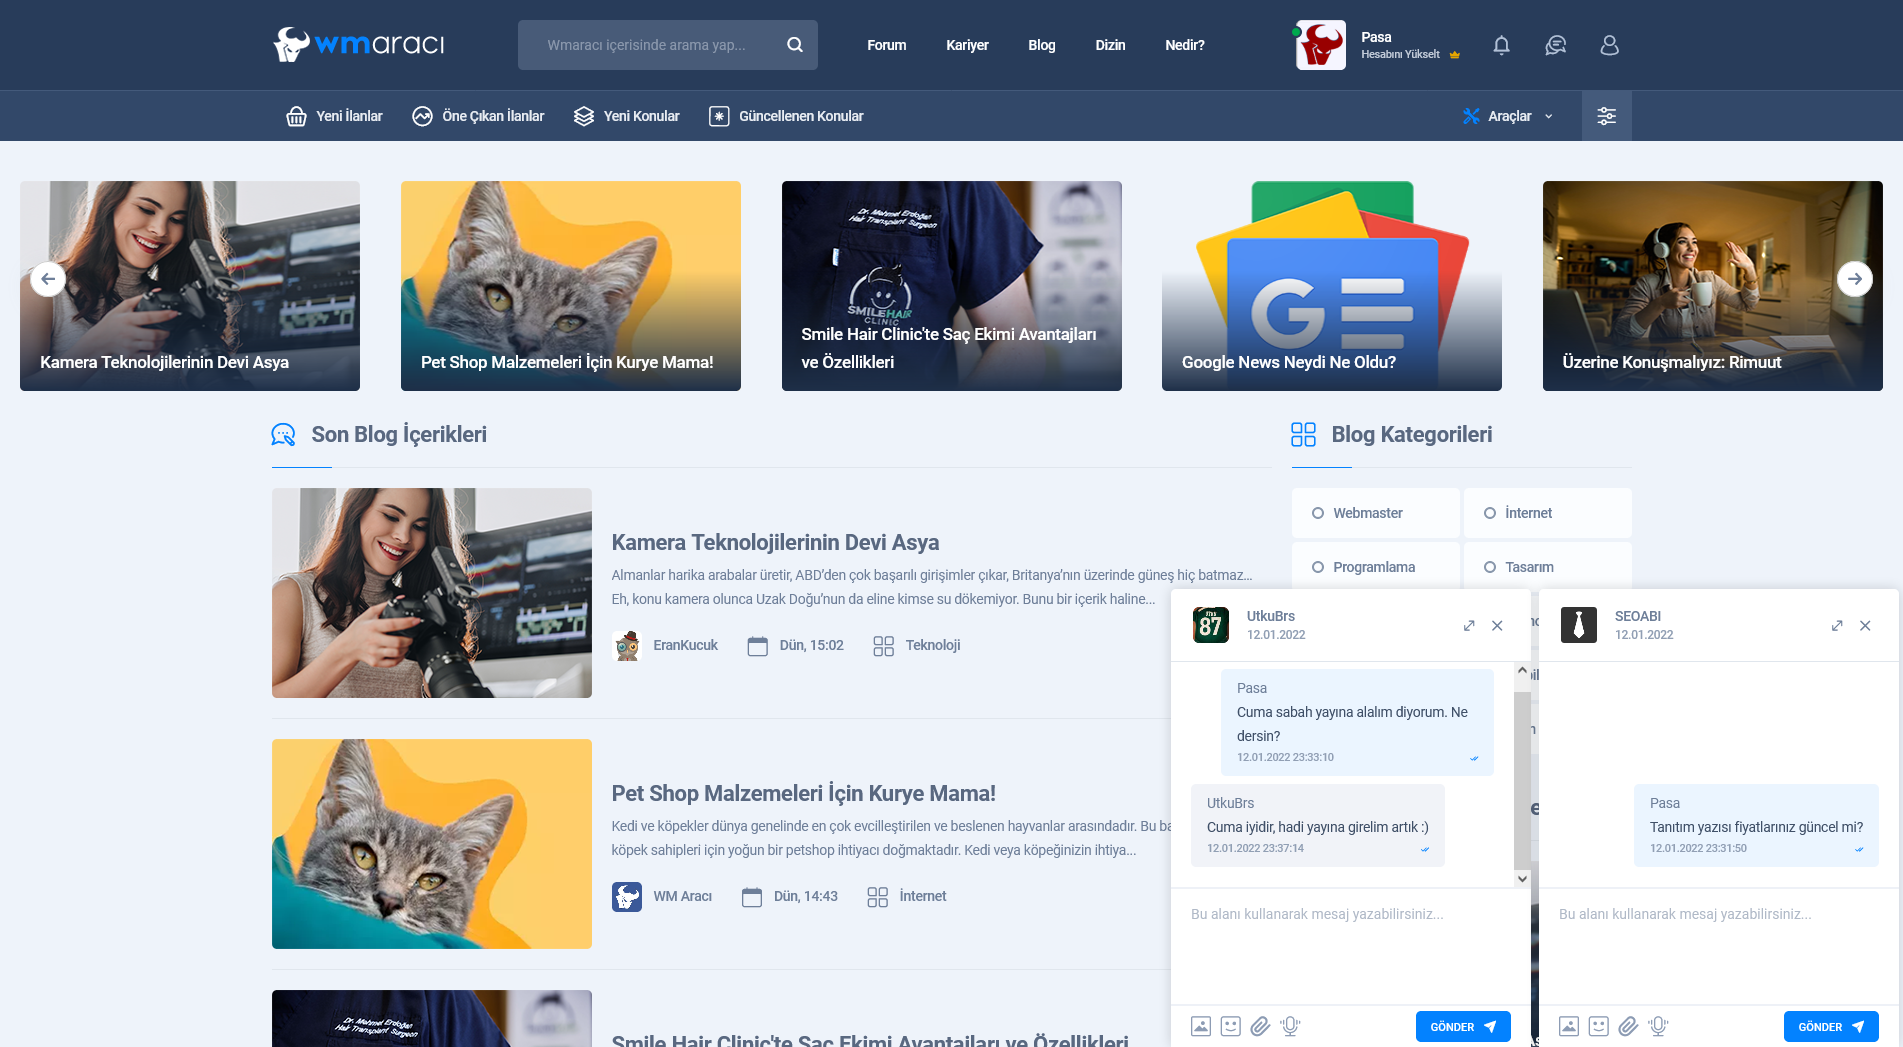Click Hesabını Yükselt link
Image resolution: width=1903 pixels, height=1047 pixels.
coord(1410,54)
